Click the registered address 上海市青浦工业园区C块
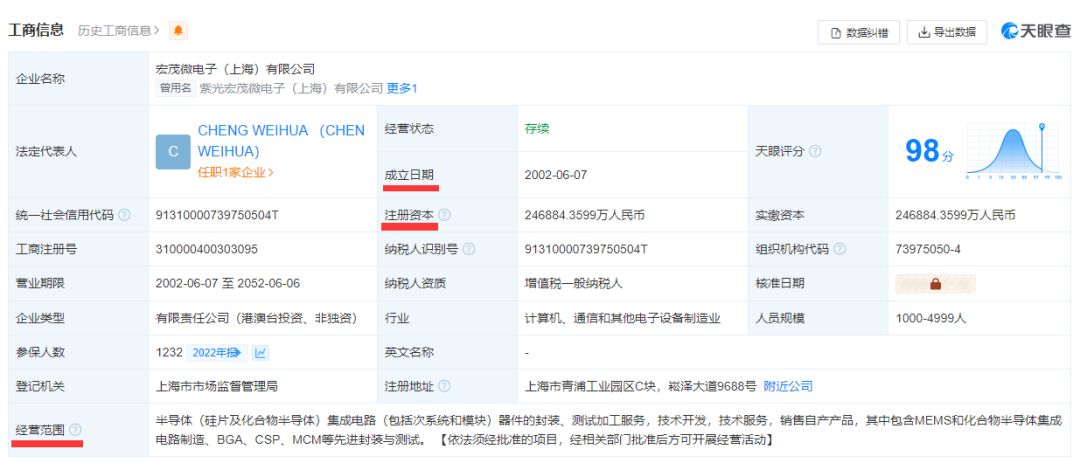Image resolution: width=1080 pixels, height=470 pixels. [x=641, y=386]
